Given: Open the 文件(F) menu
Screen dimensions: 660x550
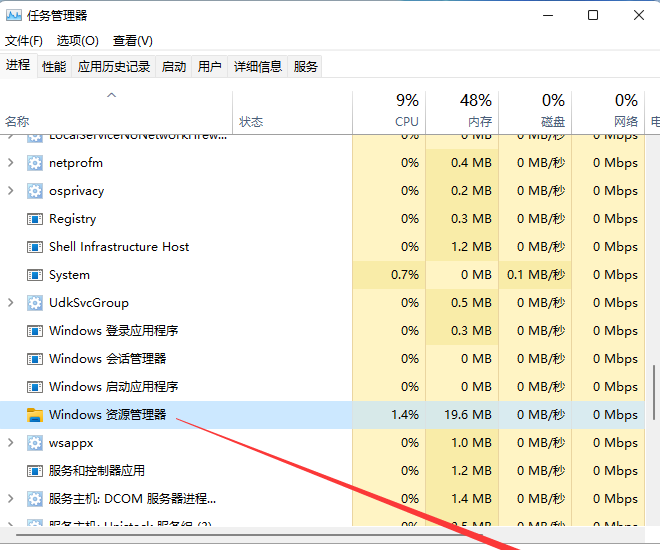Looking at the screenshot, I should tap(24, 41).
